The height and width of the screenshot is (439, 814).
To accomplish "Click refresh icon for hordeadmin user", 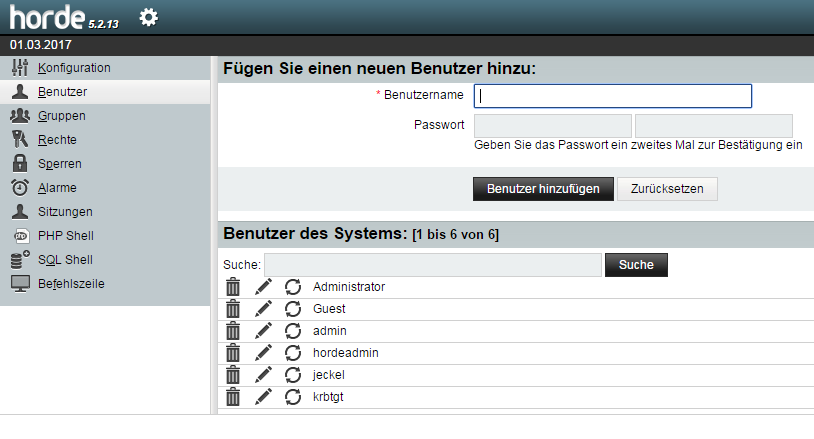I will pos(293,353).
